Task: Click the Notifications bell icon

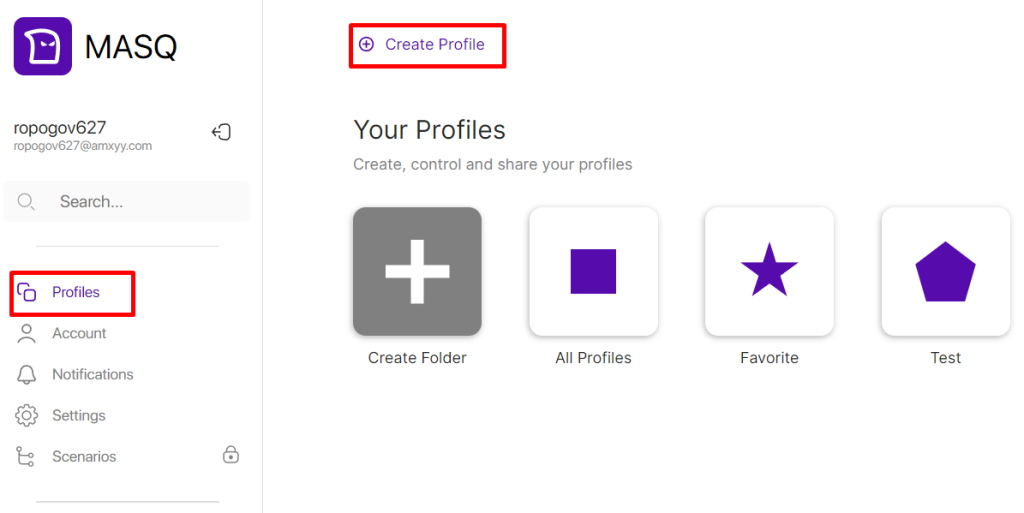Action: pos(27,375)
